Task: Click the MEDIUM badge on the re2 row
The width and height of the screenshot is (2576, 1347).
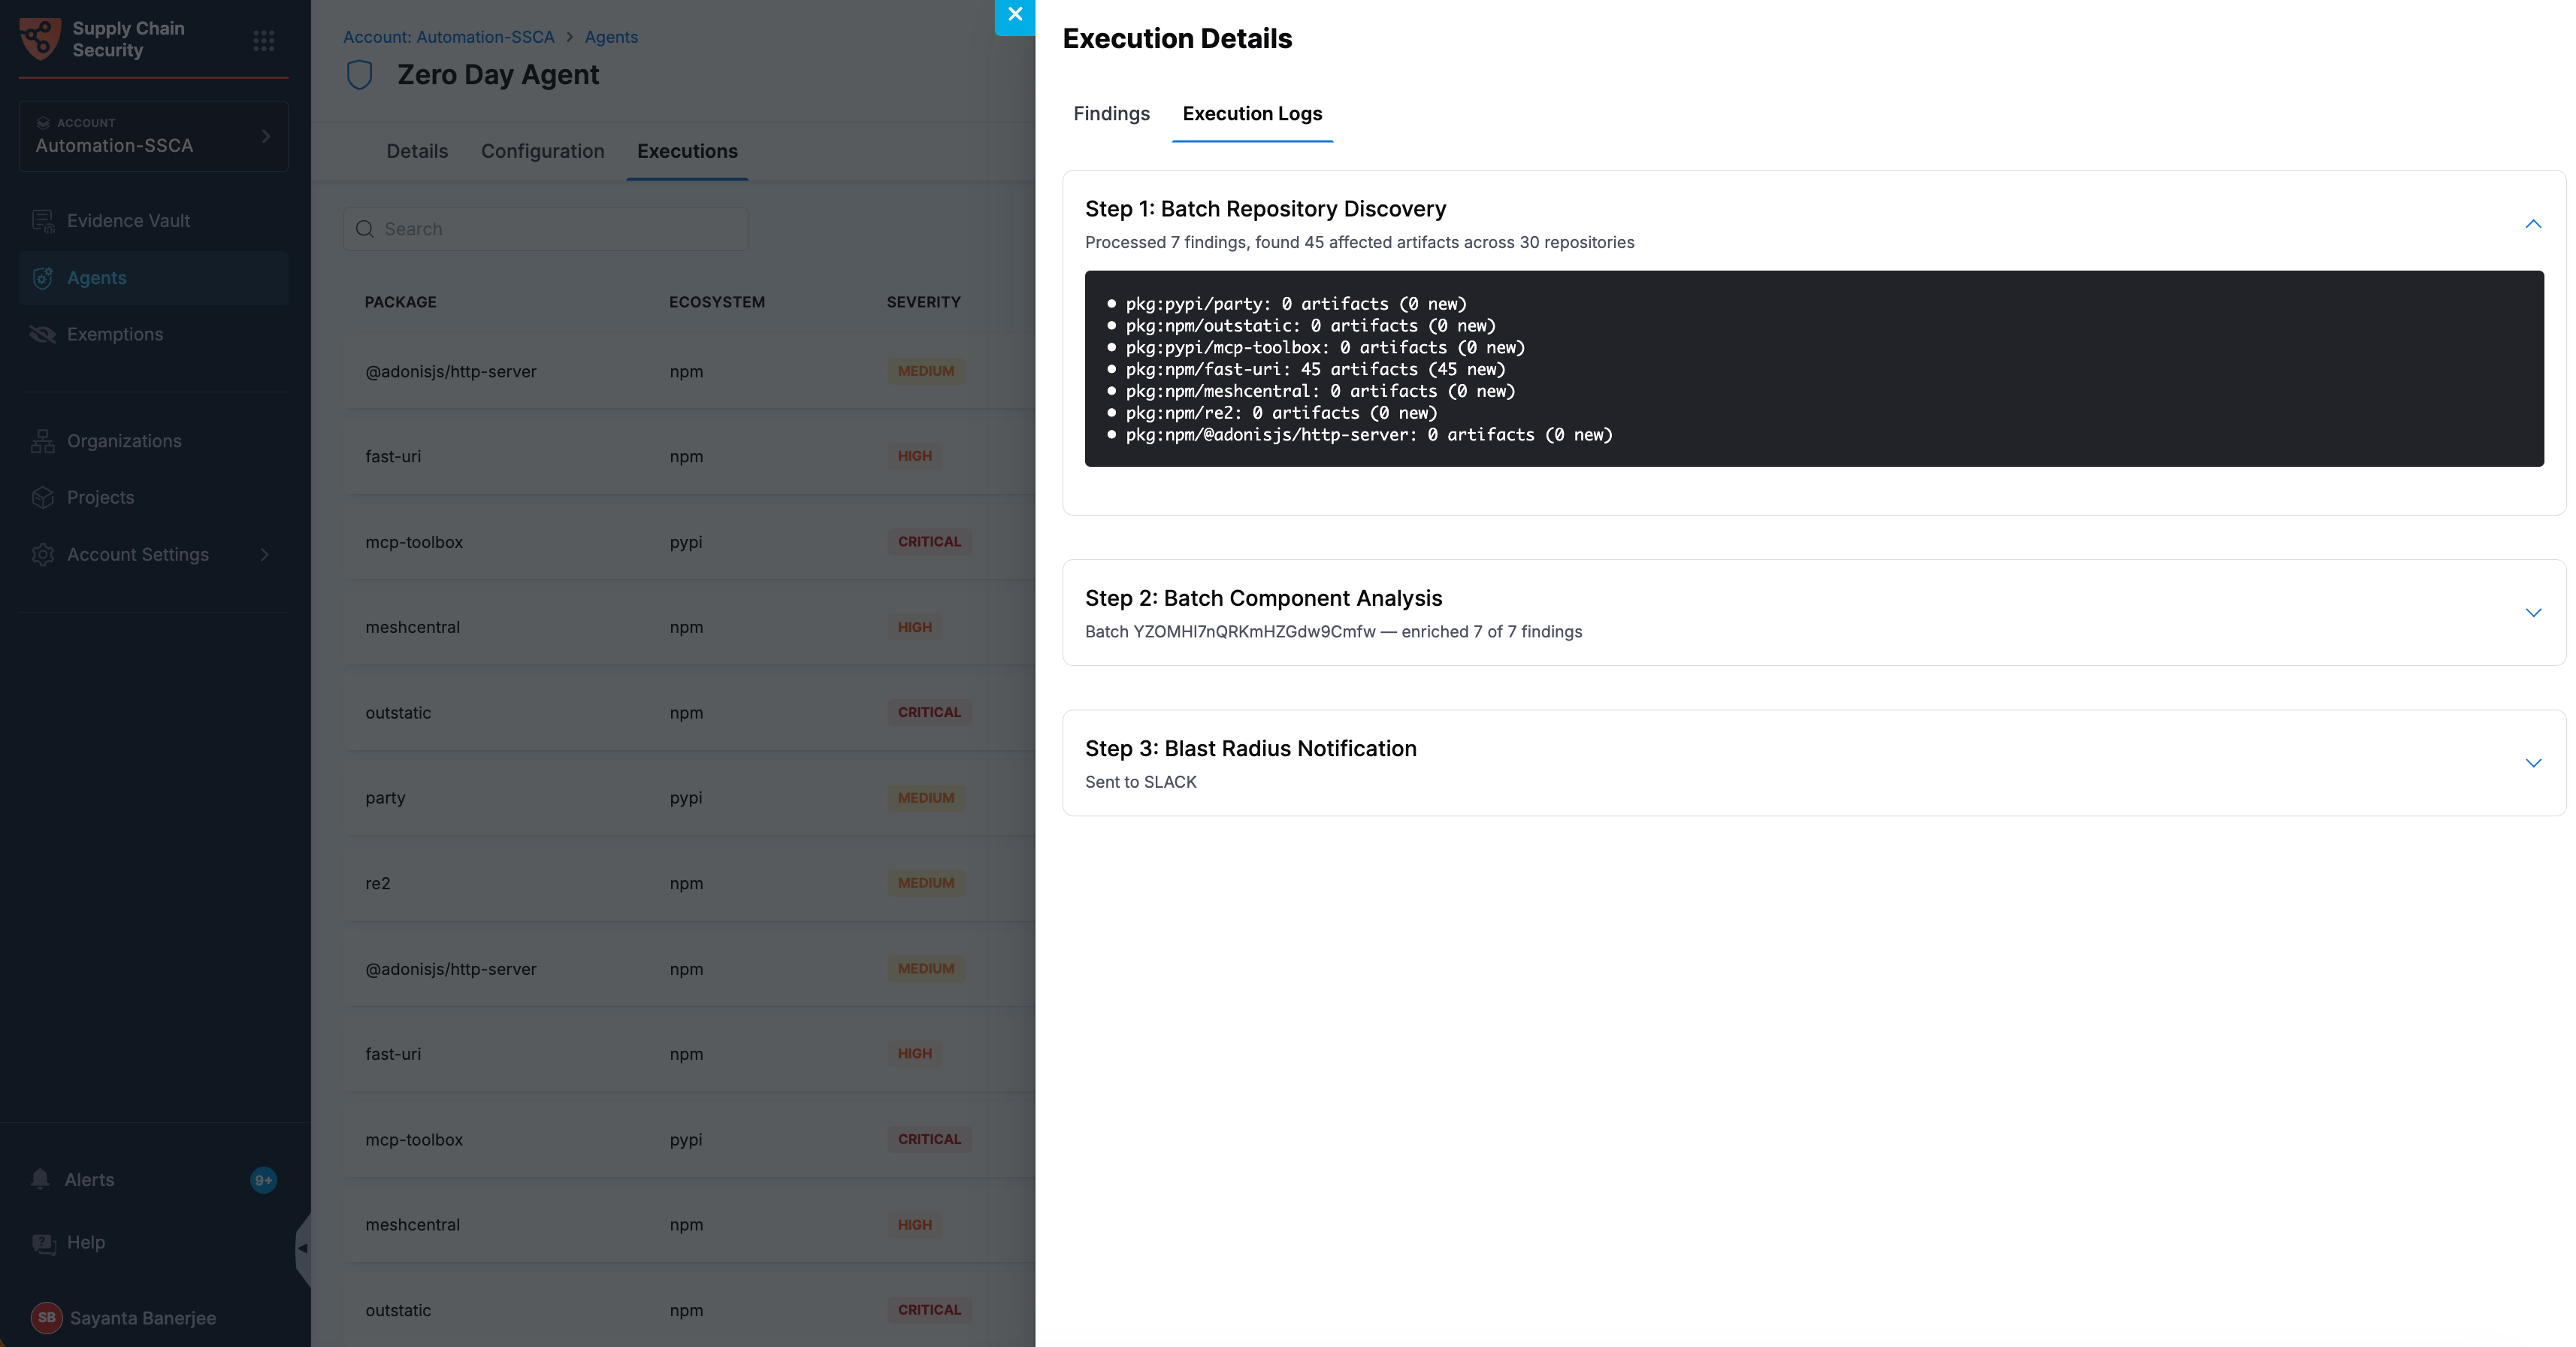Action: tap(925, 883)
